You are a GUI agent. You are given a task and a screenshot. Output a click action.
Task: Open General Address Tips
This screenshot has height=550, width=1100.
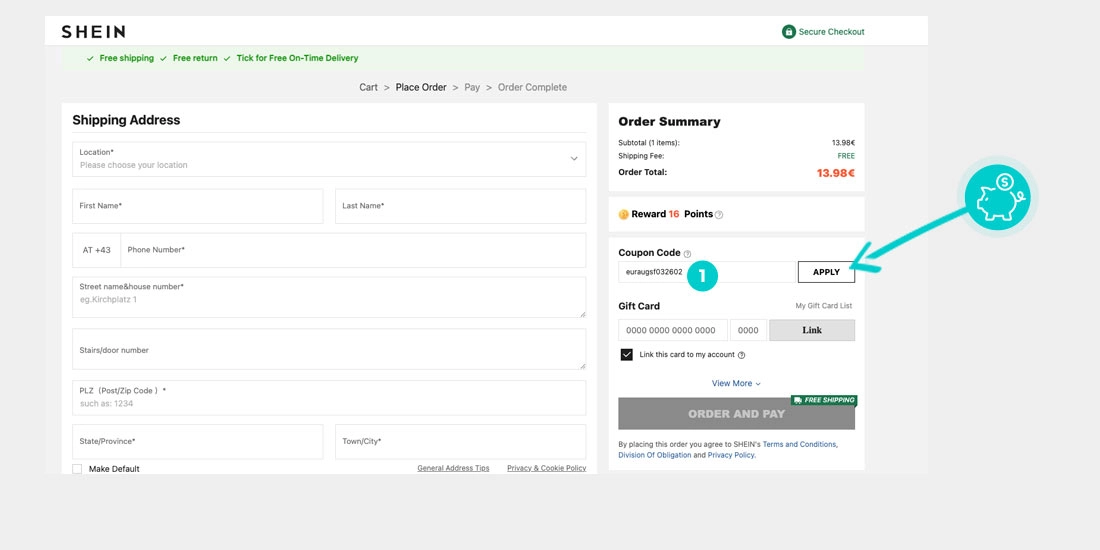[x=453, y=468]
